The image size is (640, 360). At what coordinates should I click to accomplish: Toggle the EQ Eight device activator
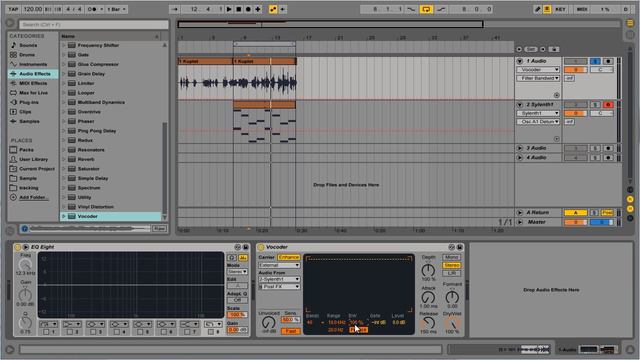pos(17,247)
